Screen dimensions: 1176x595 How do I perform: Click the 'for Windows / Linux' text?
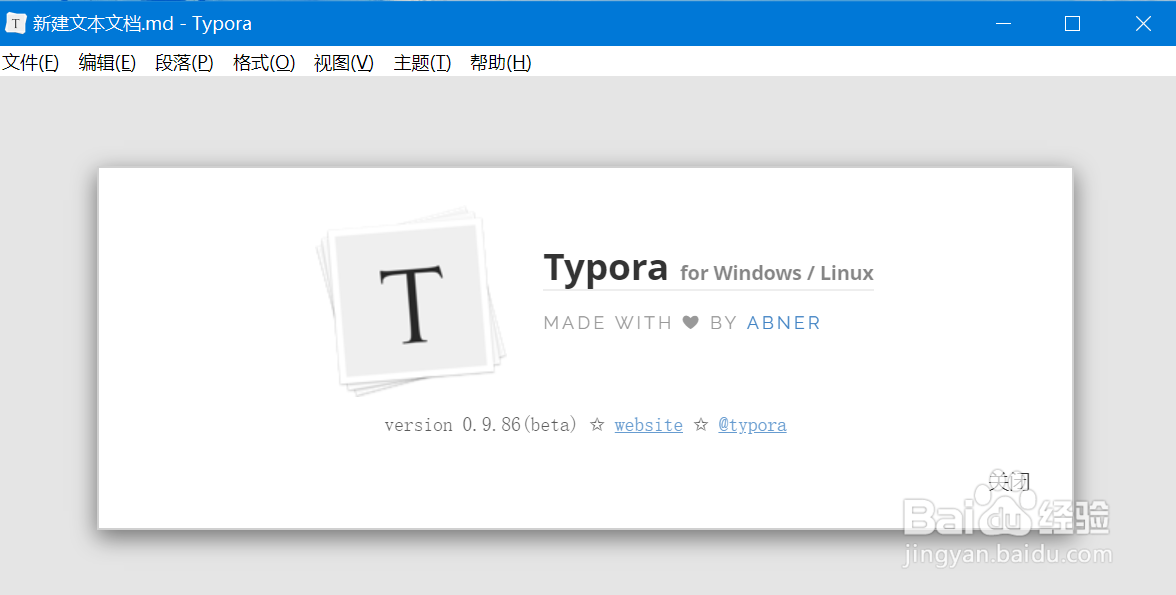click(777, 273)
